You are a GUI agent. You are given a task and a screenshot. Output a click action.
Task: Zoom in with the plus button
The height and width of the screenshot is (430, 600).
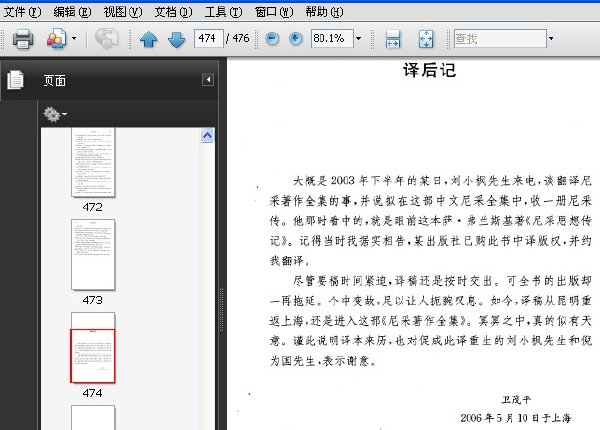pyautogui.click(x=295, y=39)
